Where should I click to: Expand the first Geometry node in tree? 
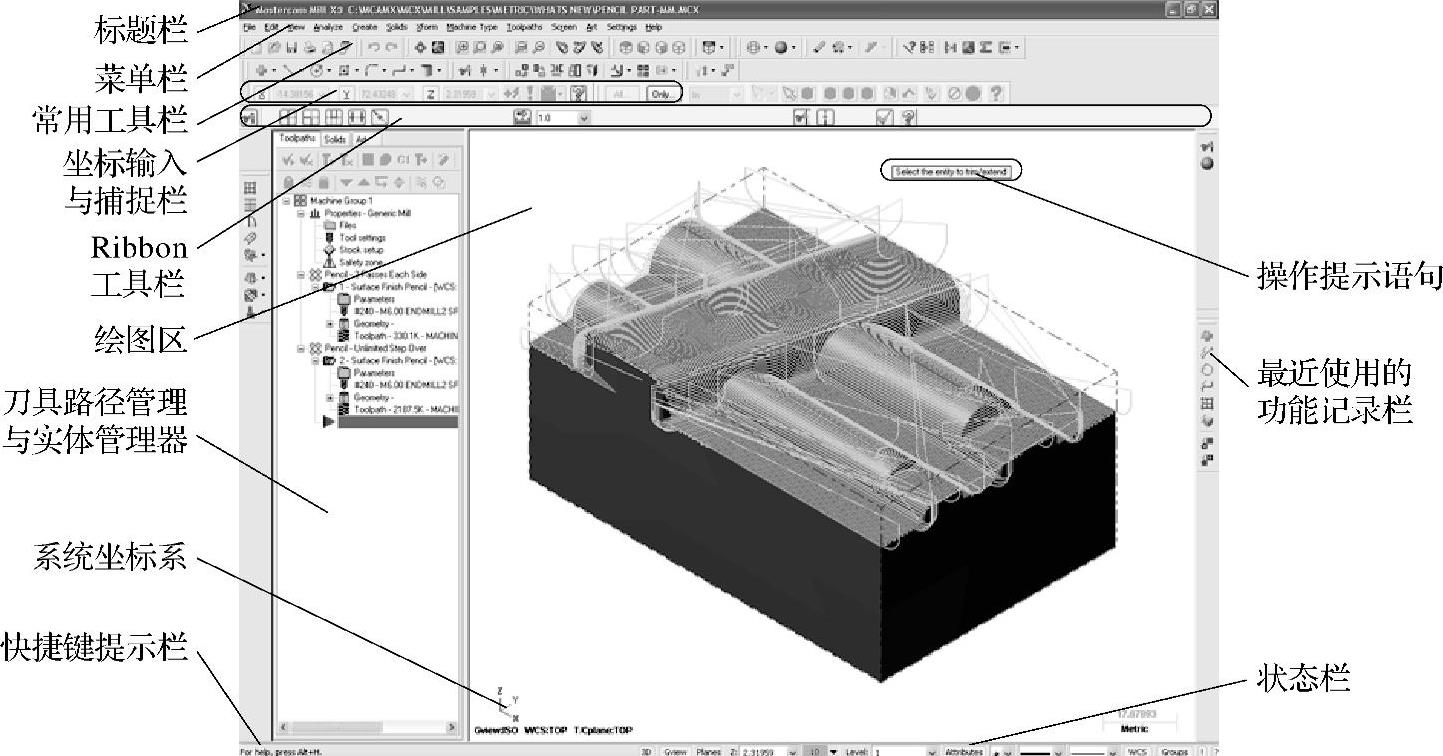[331, 323]
